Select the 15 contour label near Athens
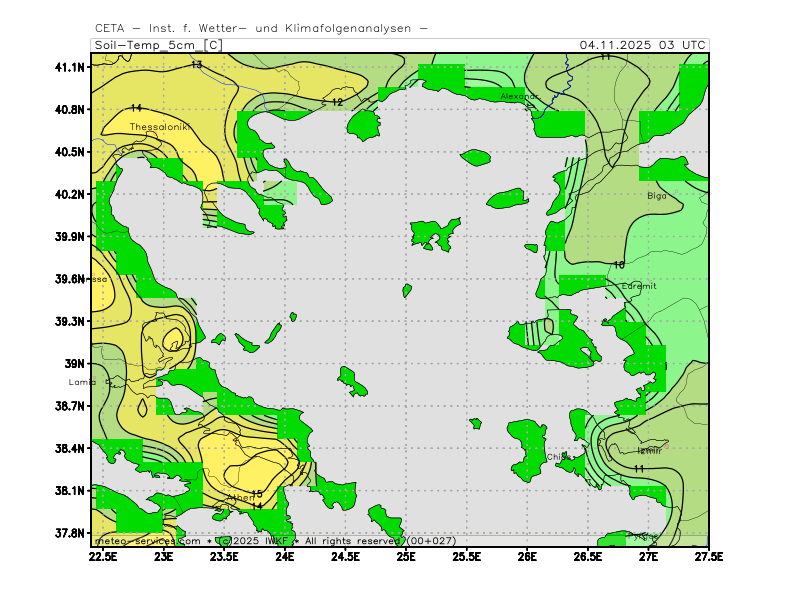This screenshot has width=800, height=600. point(257,494)
